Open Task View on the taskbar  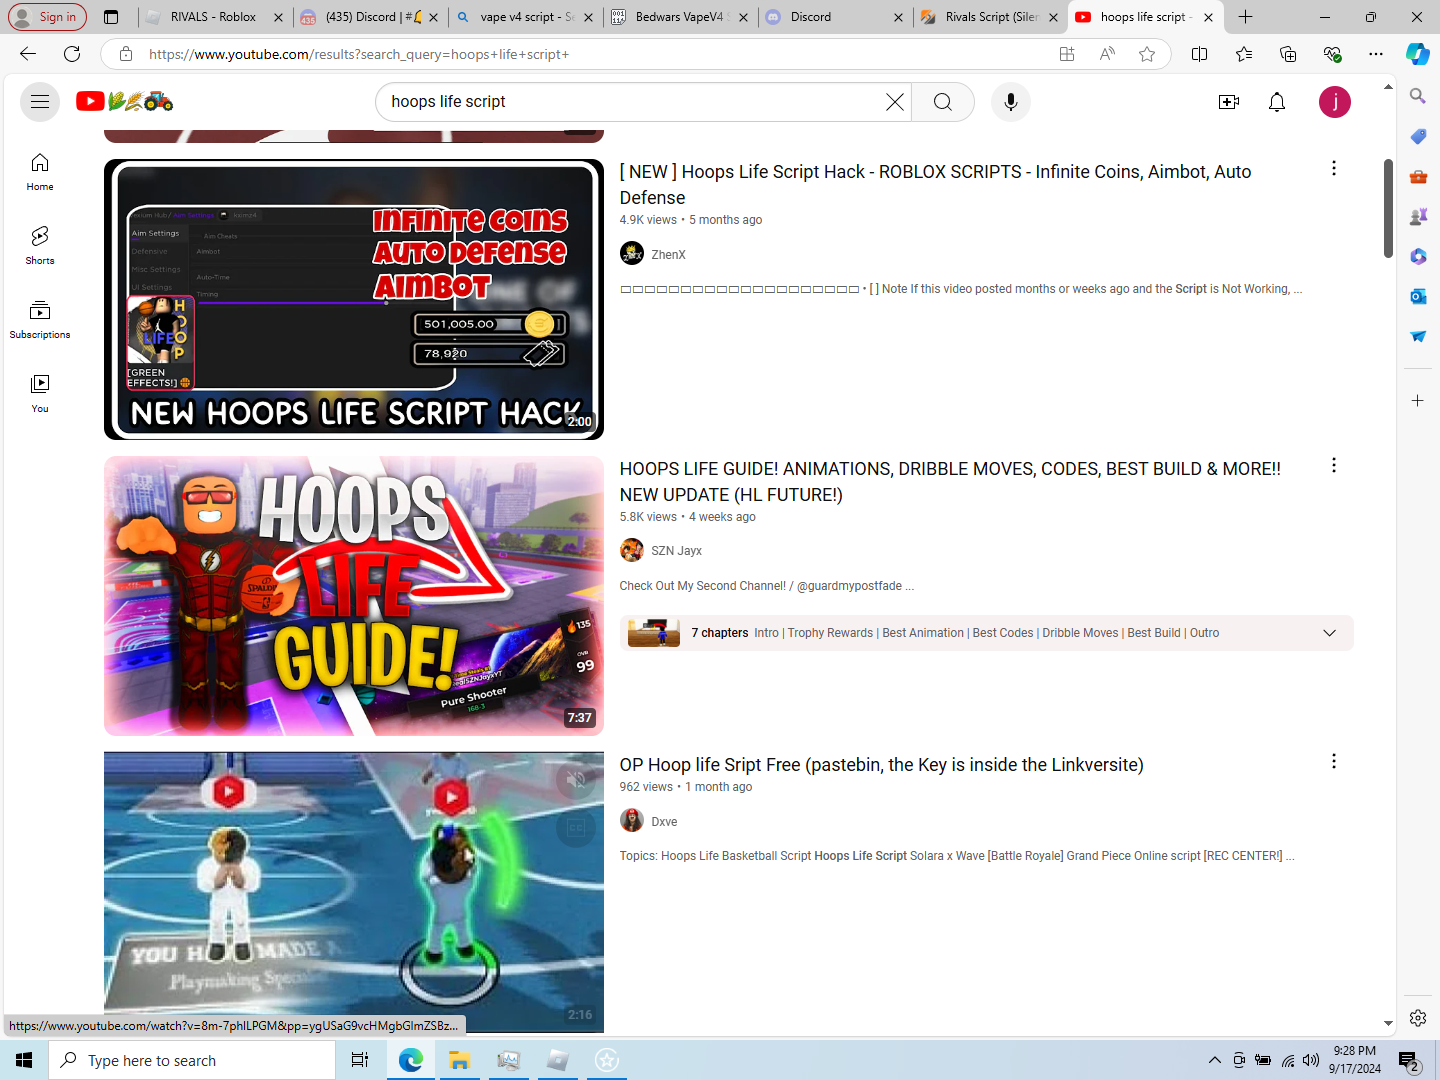coord(360,1060)
